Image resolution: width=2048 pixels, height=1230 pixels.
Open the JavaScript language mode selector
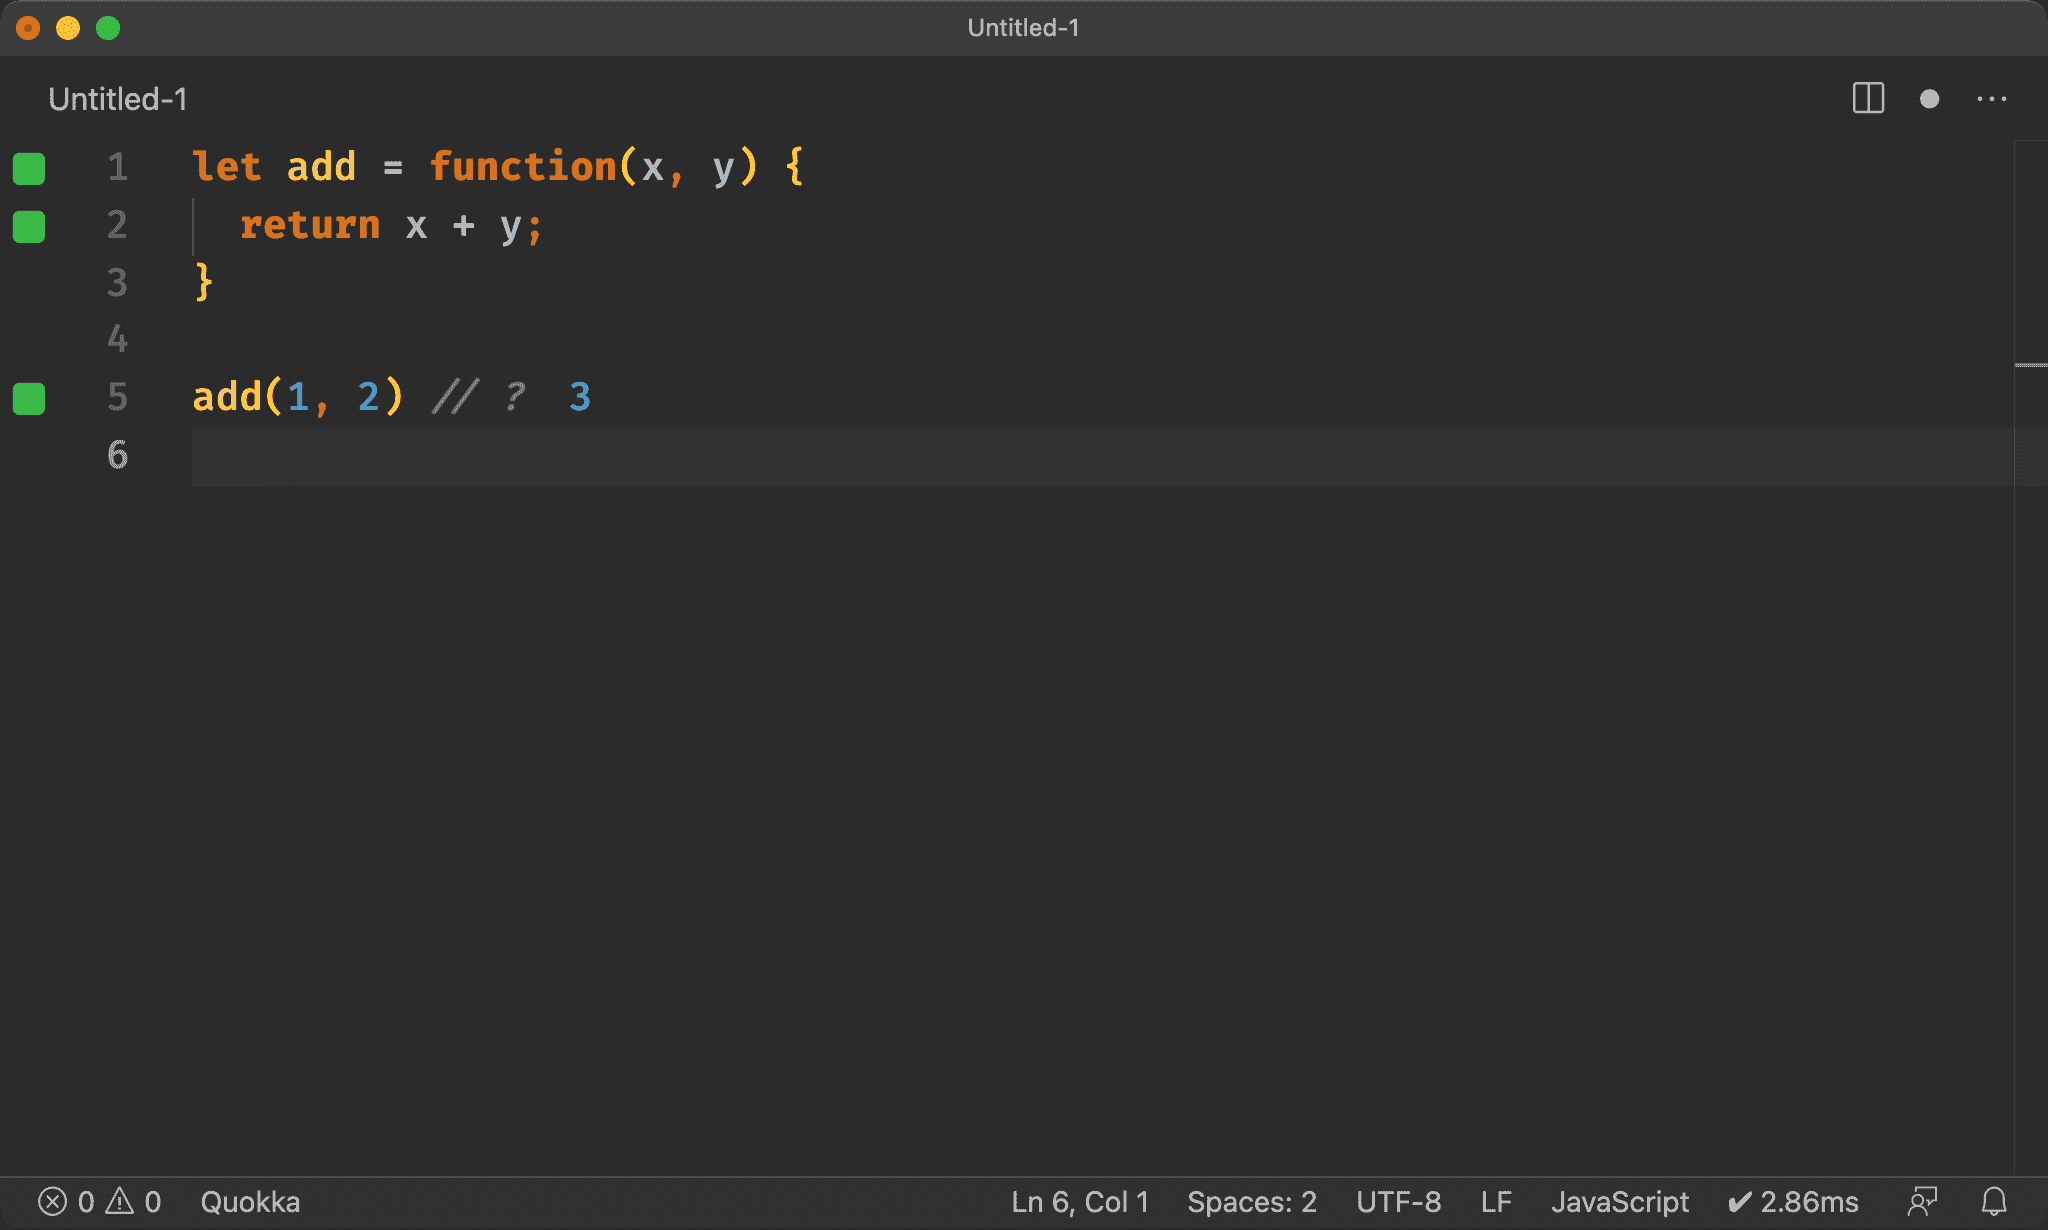(1619, 1201)
